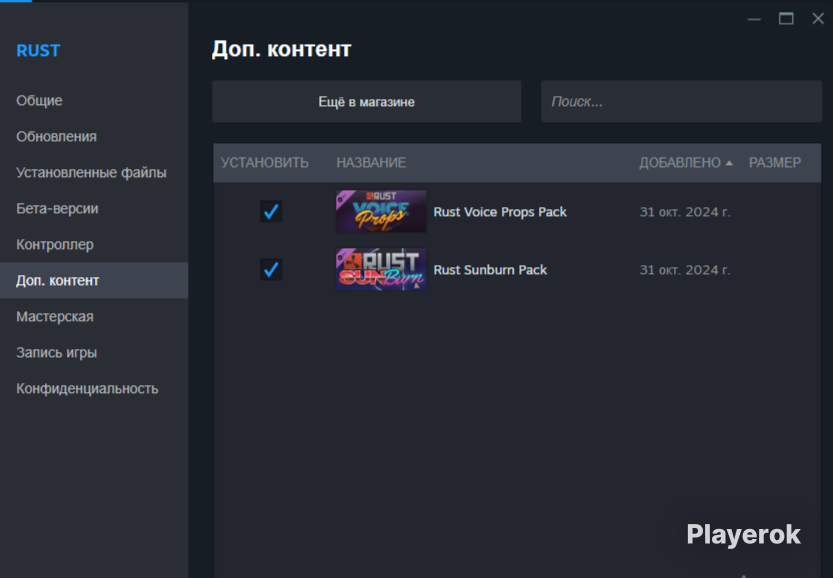Toggle the ДОБАВЛЕНО sort arrow
Image resolution: width=833 pixels, height=578 pixels.
click(729, 163)
